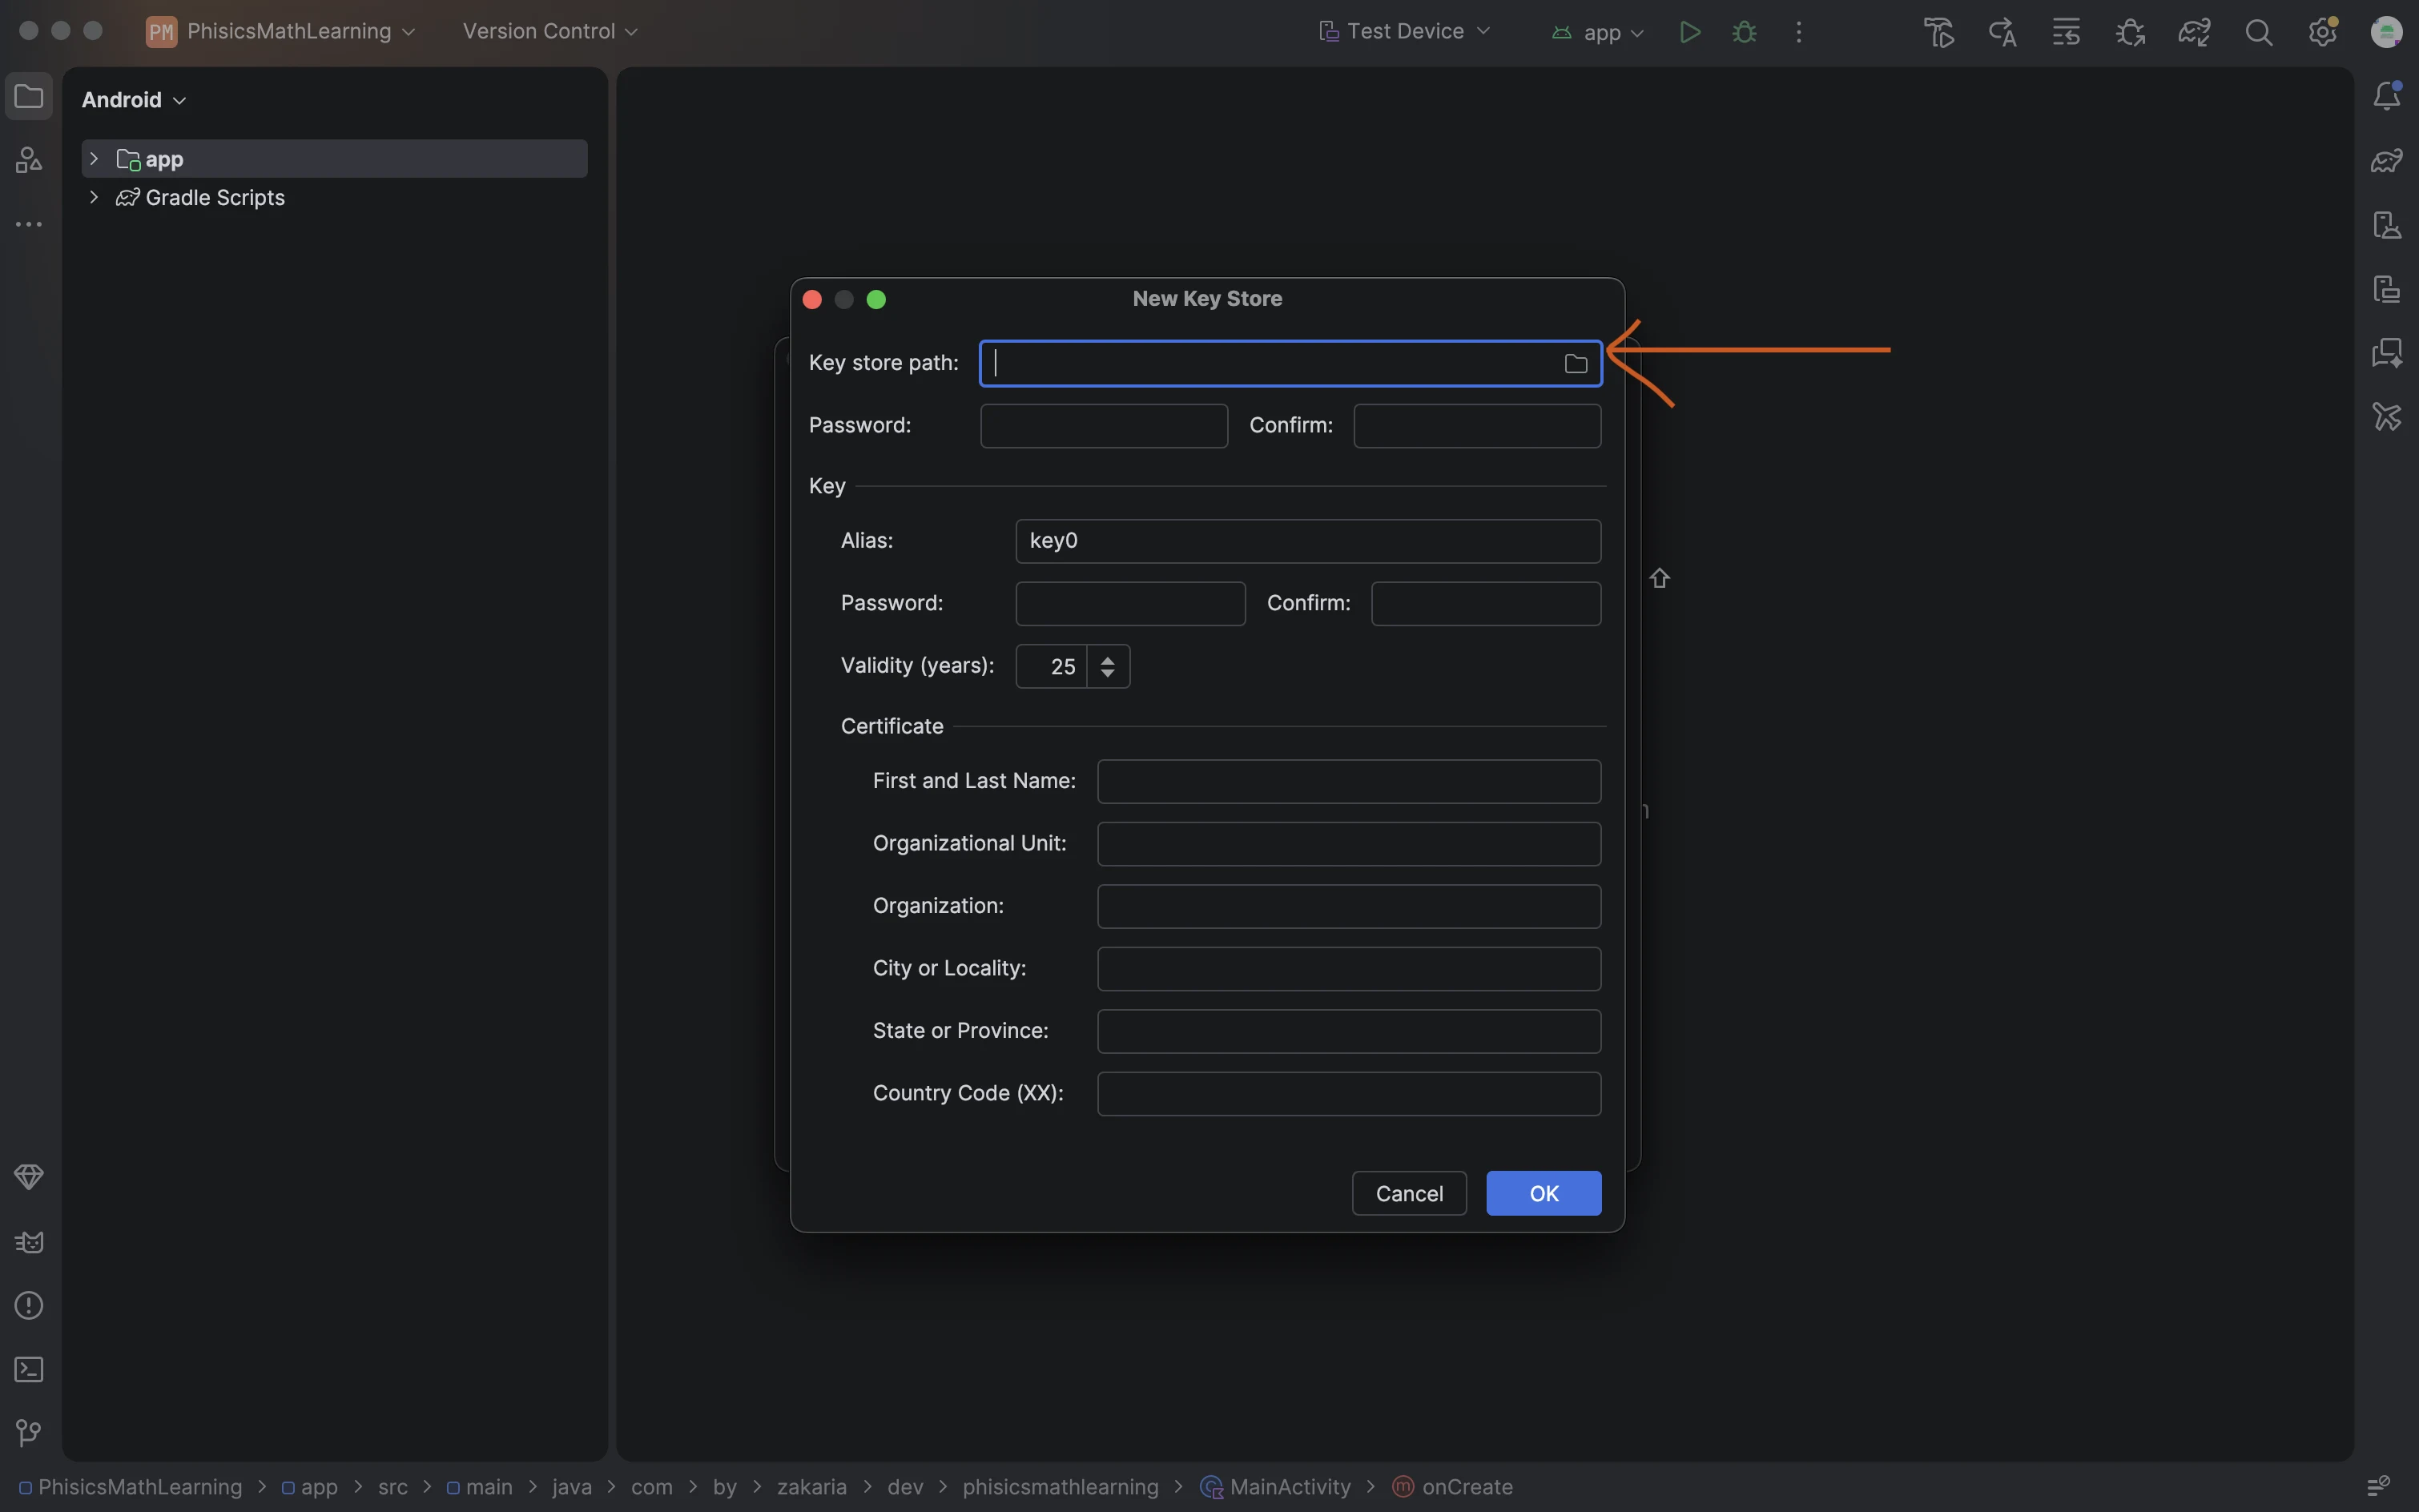Focus the keystore Confirm password field

[1477, 426]
